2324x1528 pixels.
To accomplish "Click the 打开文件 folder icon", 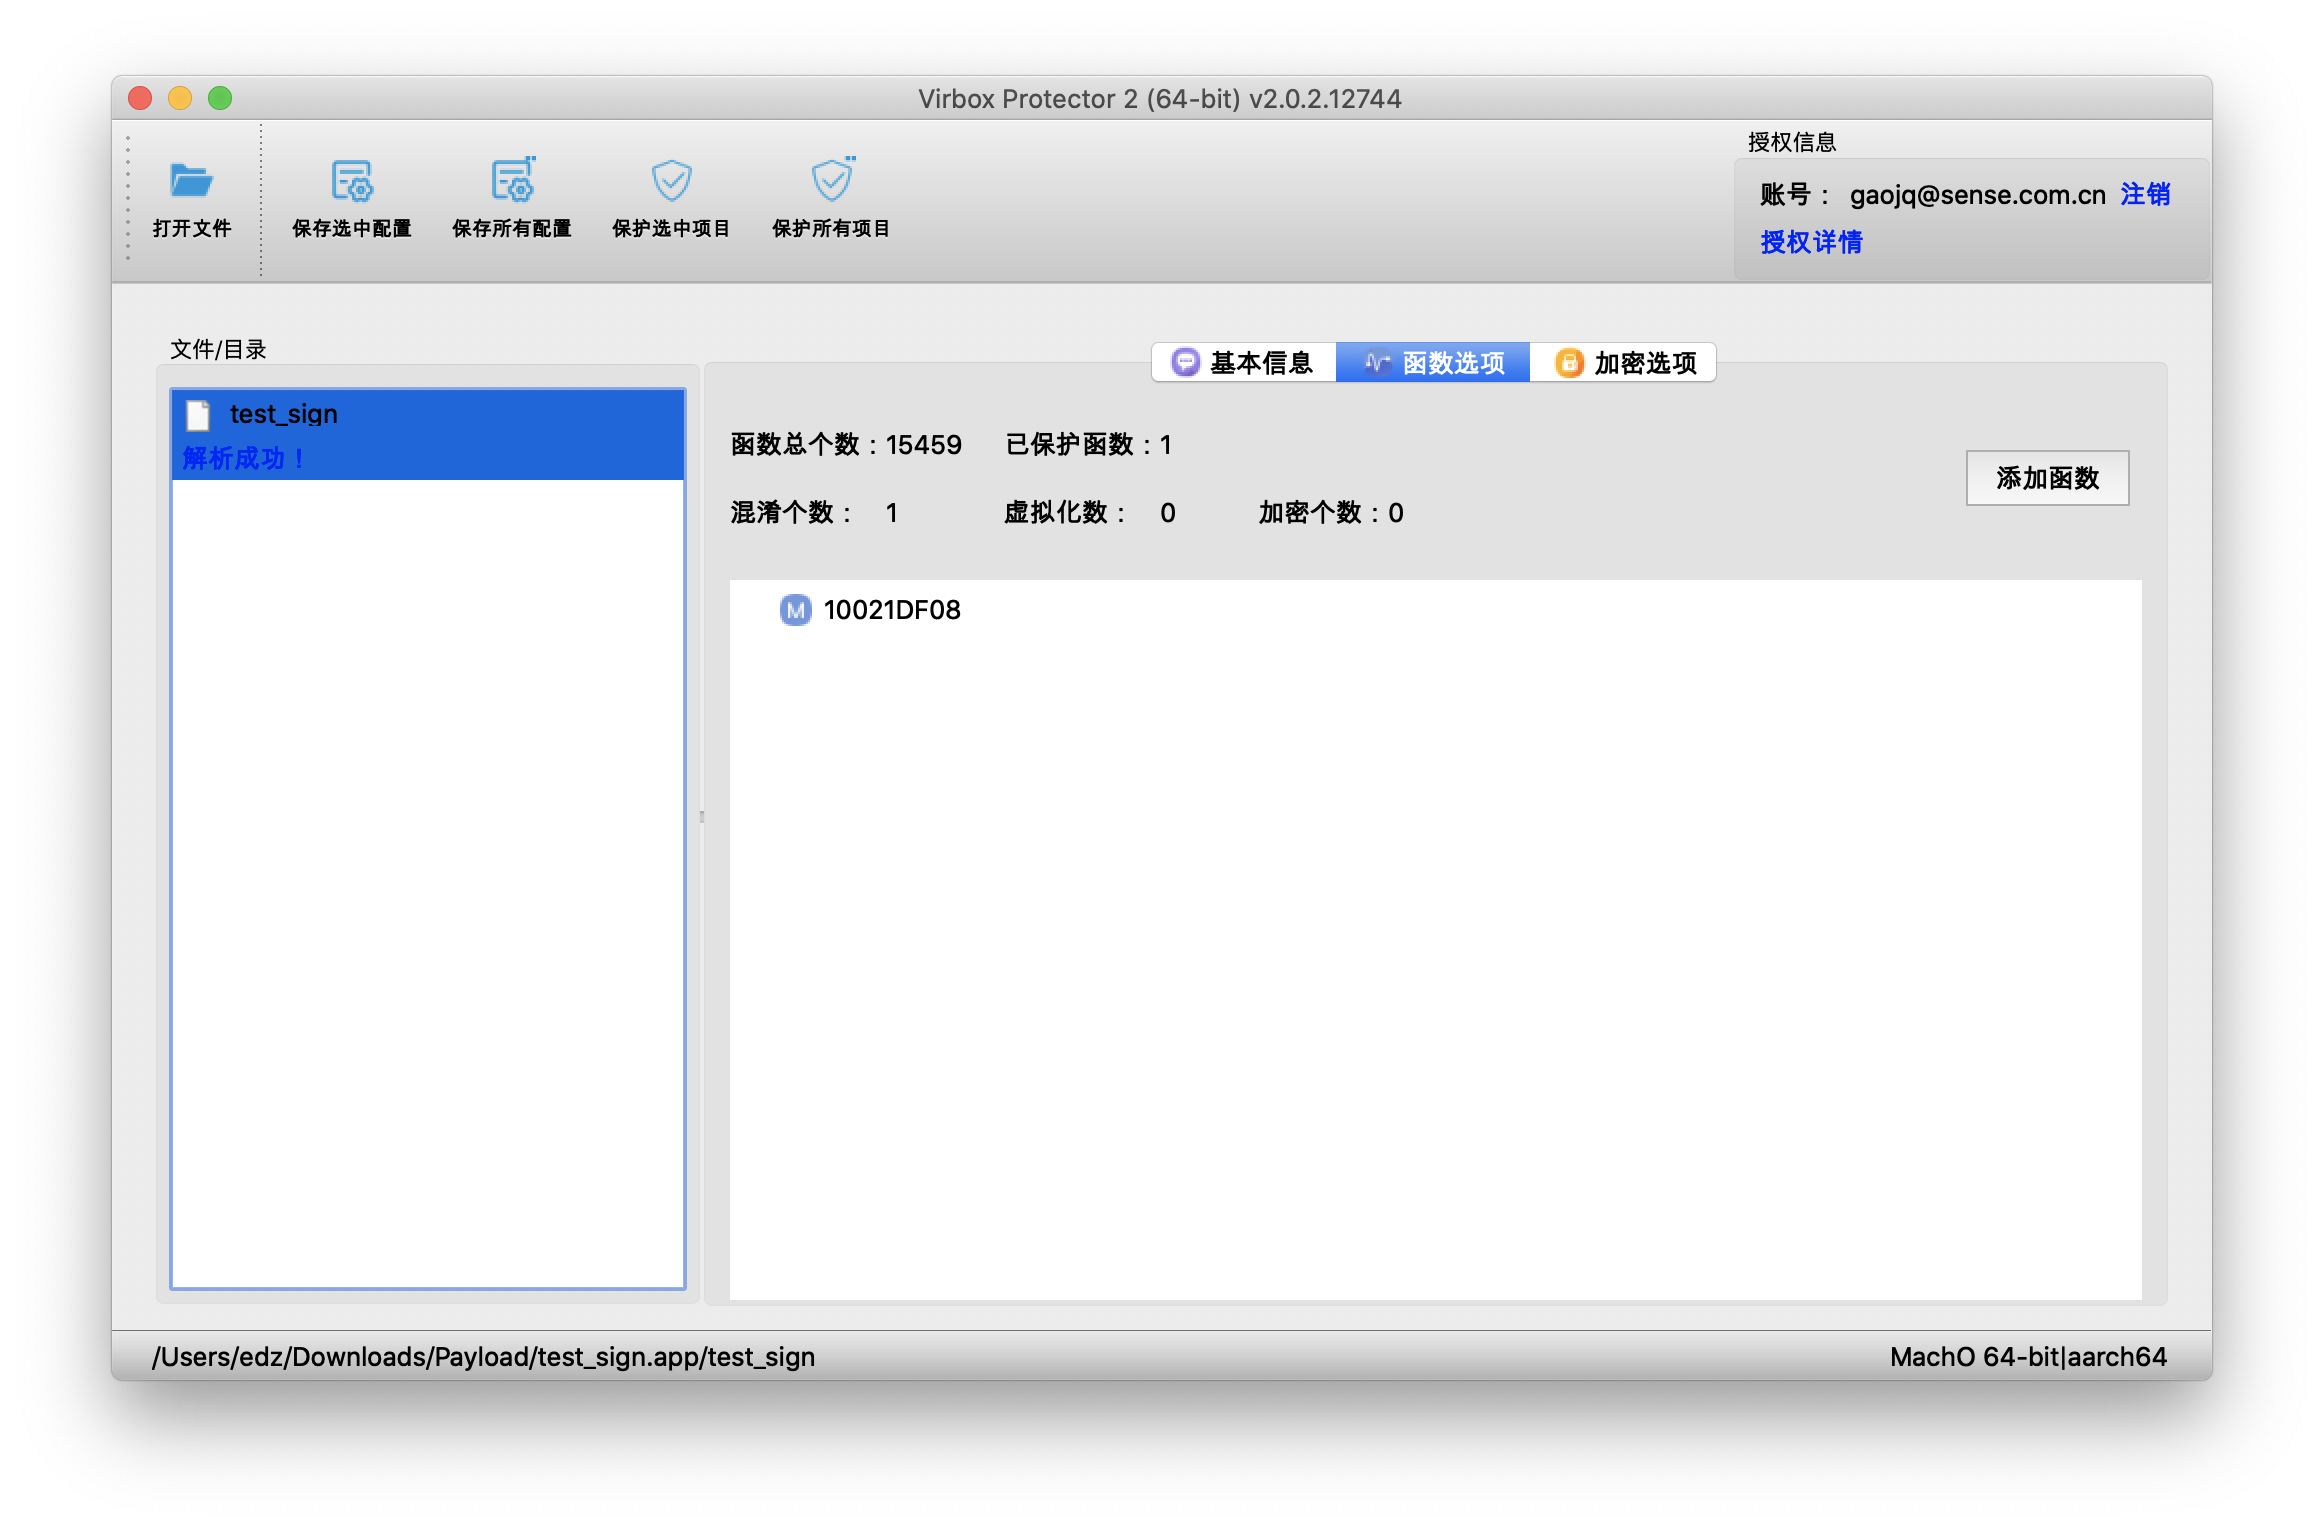I will click(x=193, y=182).
